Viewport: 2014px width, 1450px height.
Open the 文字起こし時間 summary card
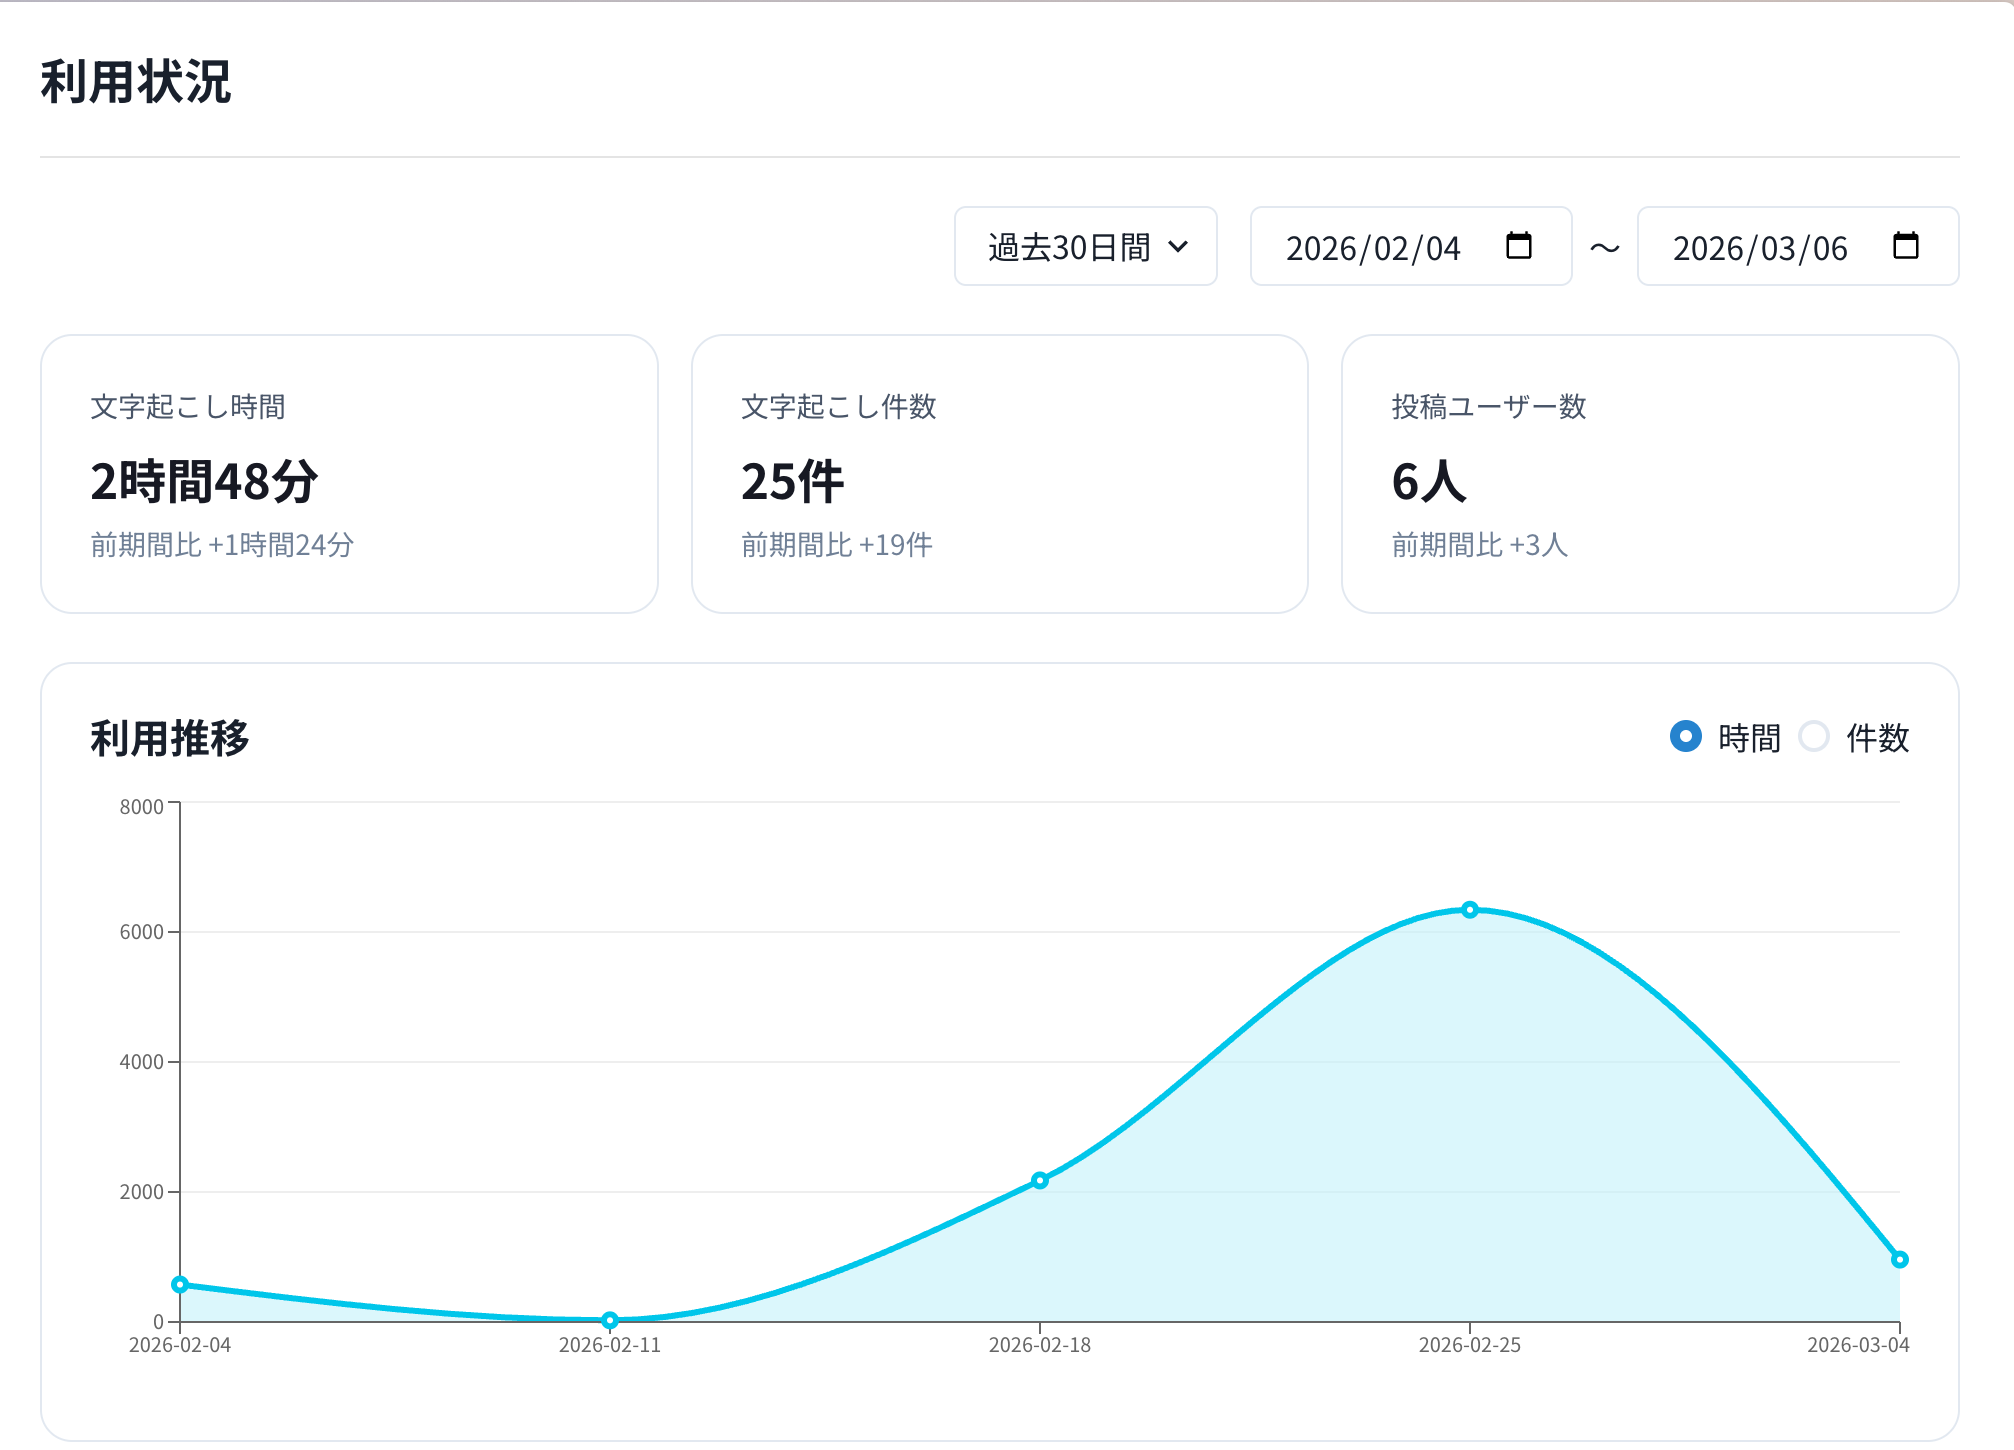point(349,472)
